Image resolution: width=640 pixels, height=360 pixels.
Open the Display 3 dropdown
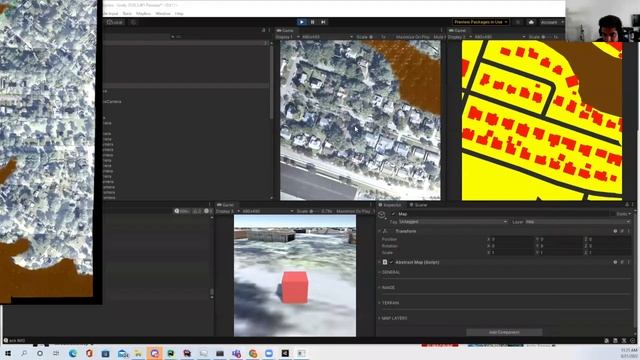click(228, 211)
